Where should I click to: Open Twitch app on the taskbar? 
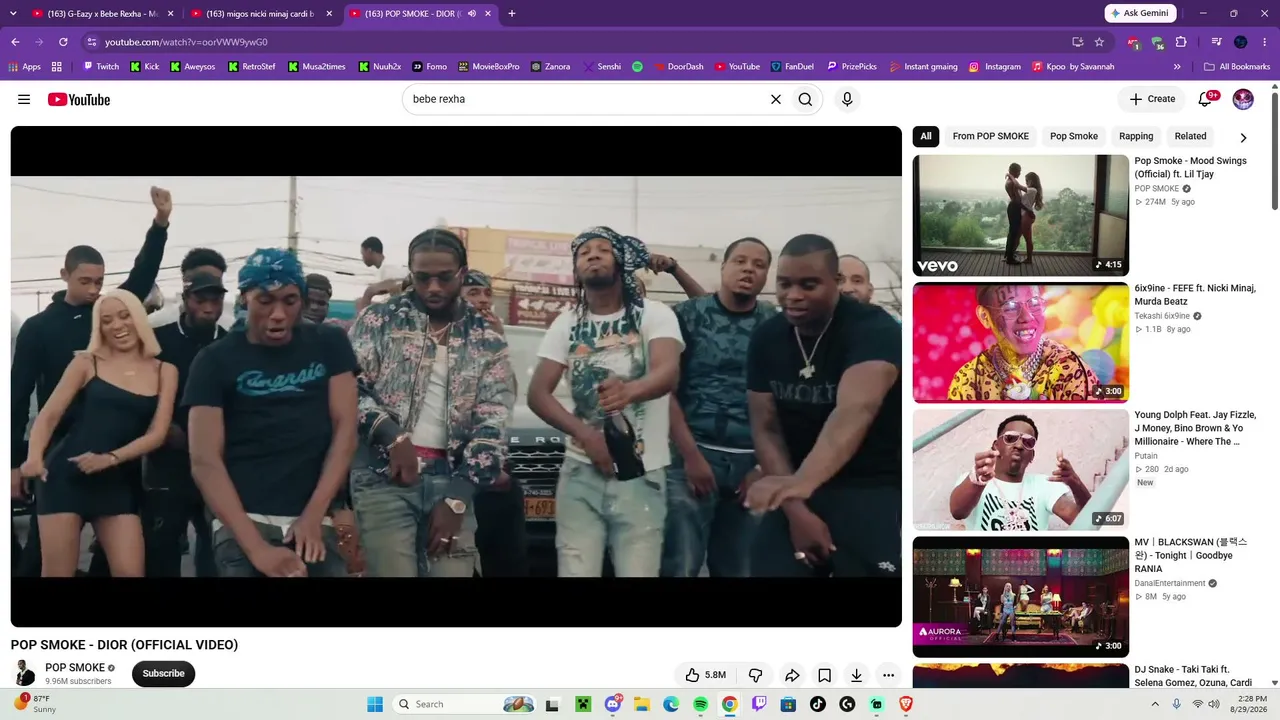759,704
